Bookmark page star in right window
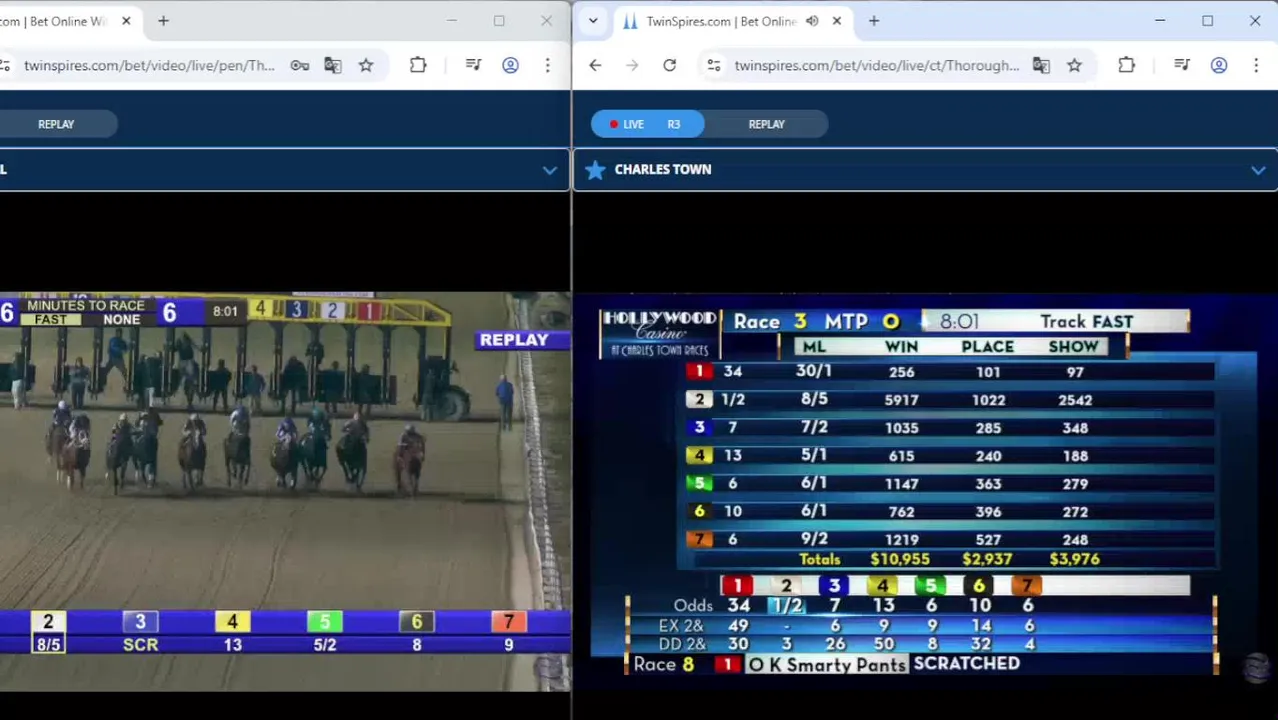The image size is (1278, 720). (x=1074, y=65)
